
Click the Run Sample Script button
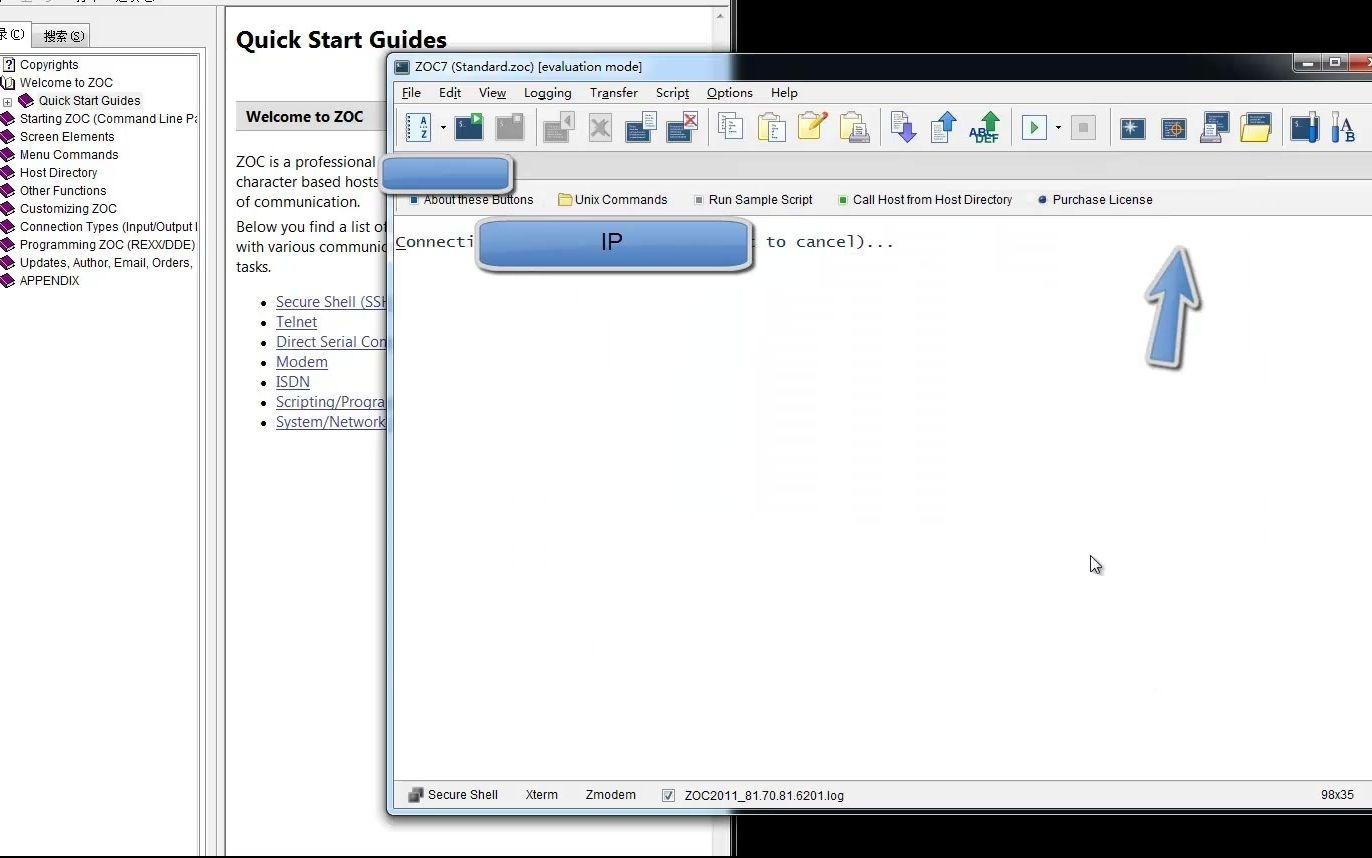753,200
